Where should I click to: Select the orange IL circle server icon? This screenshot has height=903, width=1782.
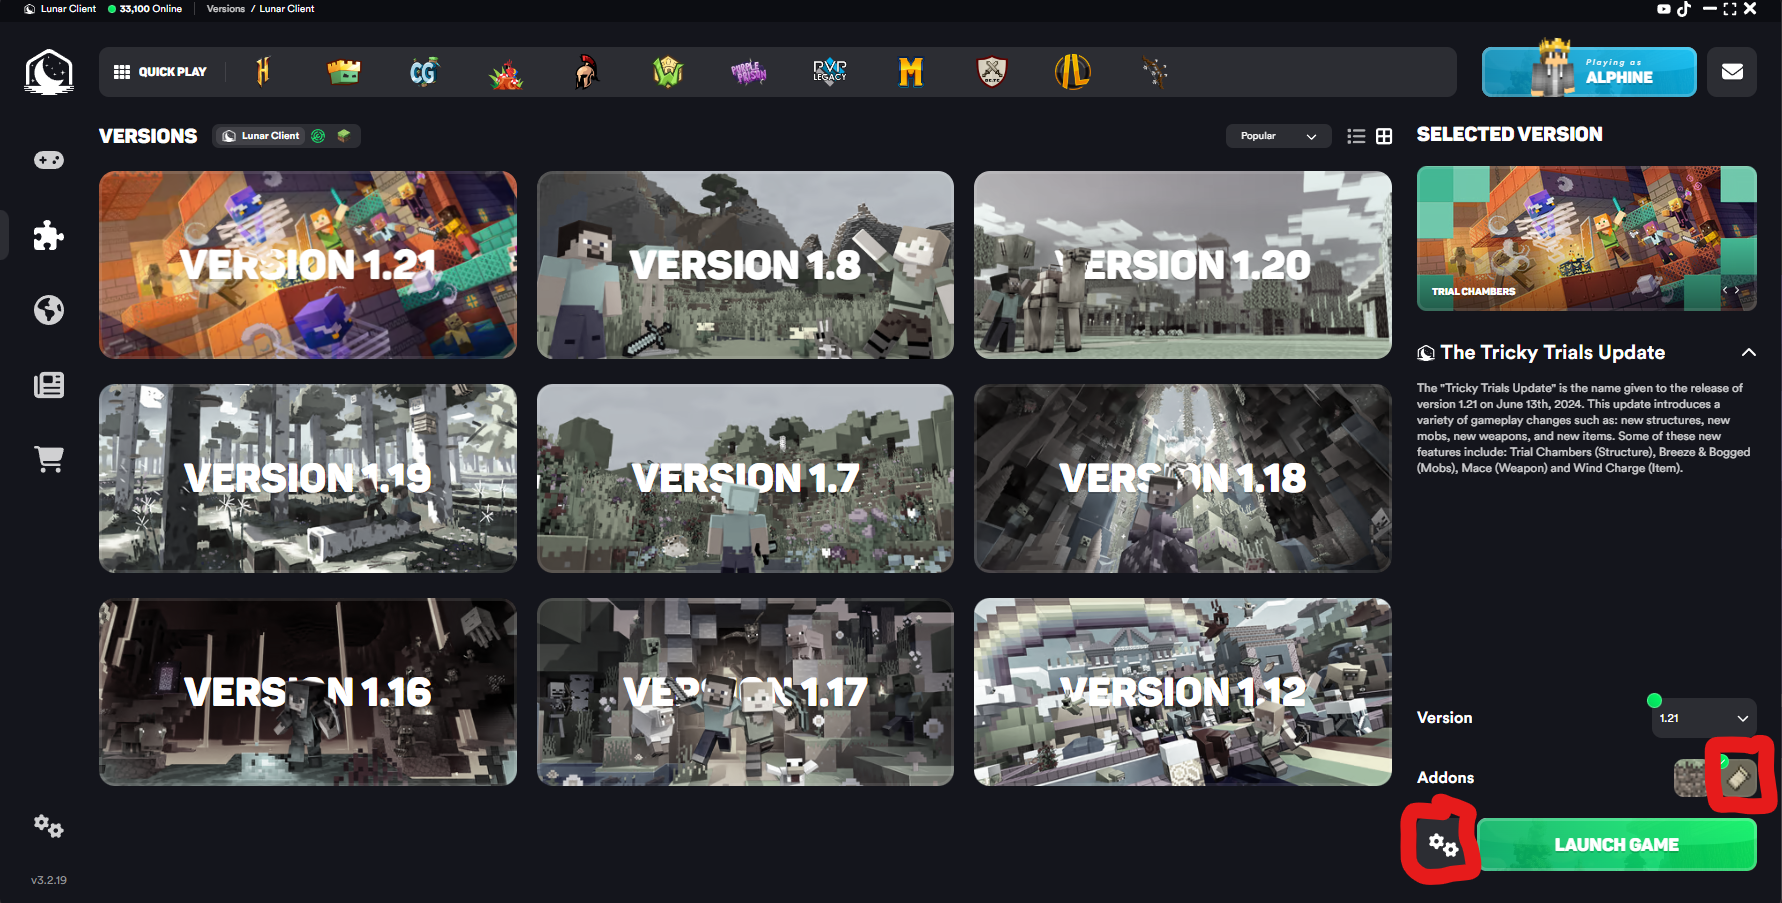pos(1073,72)
